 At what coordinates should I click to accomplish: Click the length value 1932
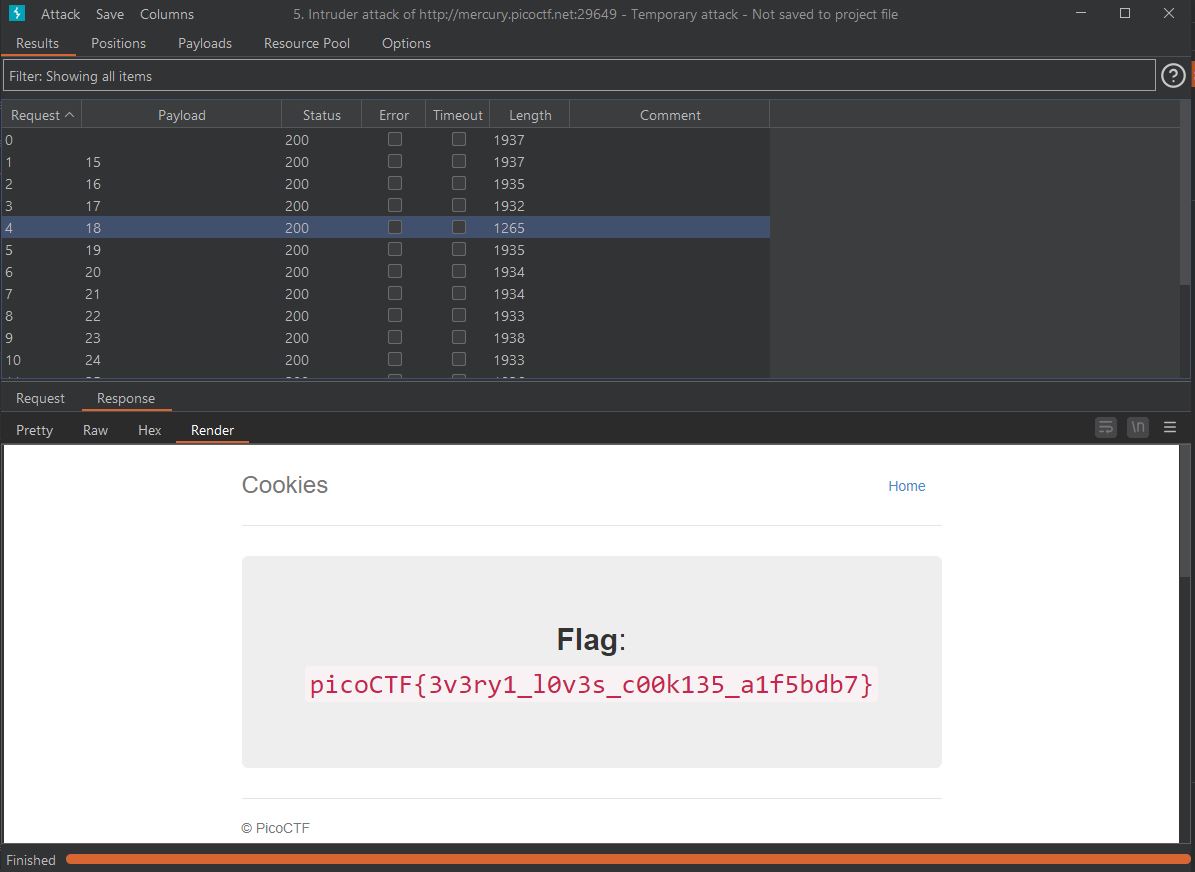pos(509,206)
